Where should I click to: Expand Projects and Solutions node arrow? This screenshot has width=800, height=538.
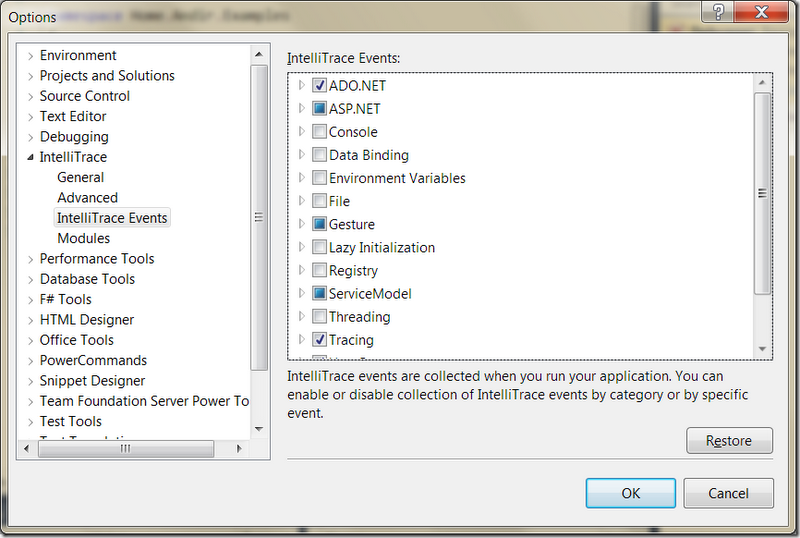click(x=31, y=76)
